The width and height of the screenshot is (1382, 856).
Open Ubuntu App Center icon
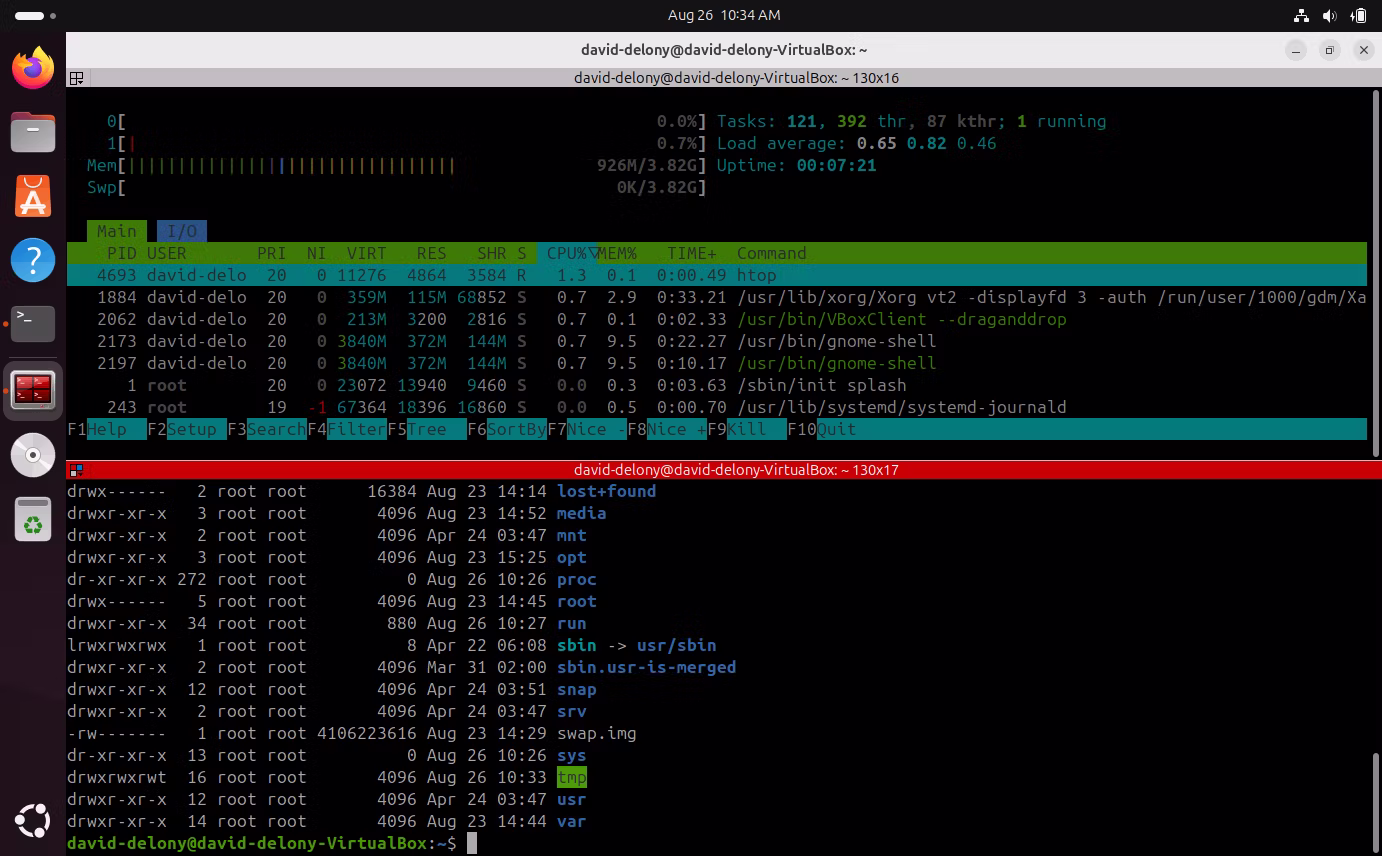tap(33, 196)
